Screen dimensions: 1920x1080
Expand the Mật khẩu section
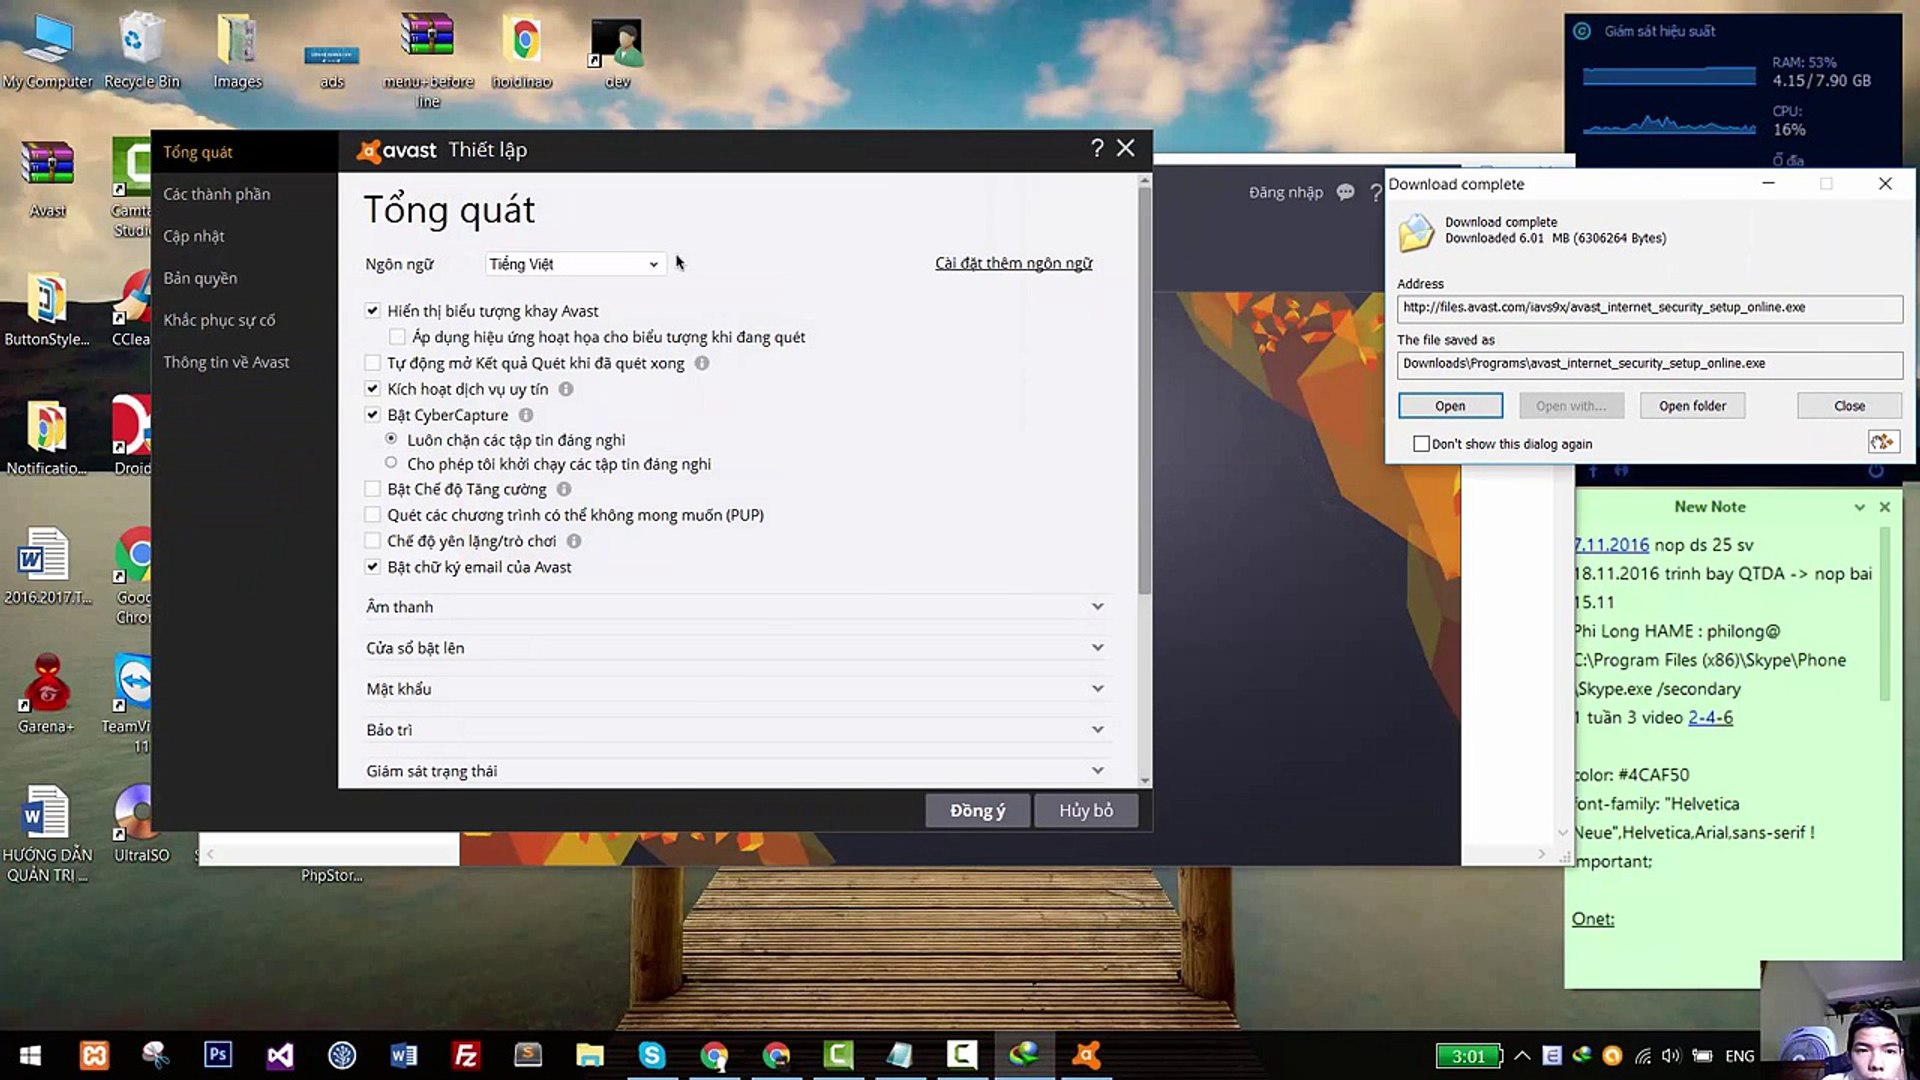coord(736,689)
